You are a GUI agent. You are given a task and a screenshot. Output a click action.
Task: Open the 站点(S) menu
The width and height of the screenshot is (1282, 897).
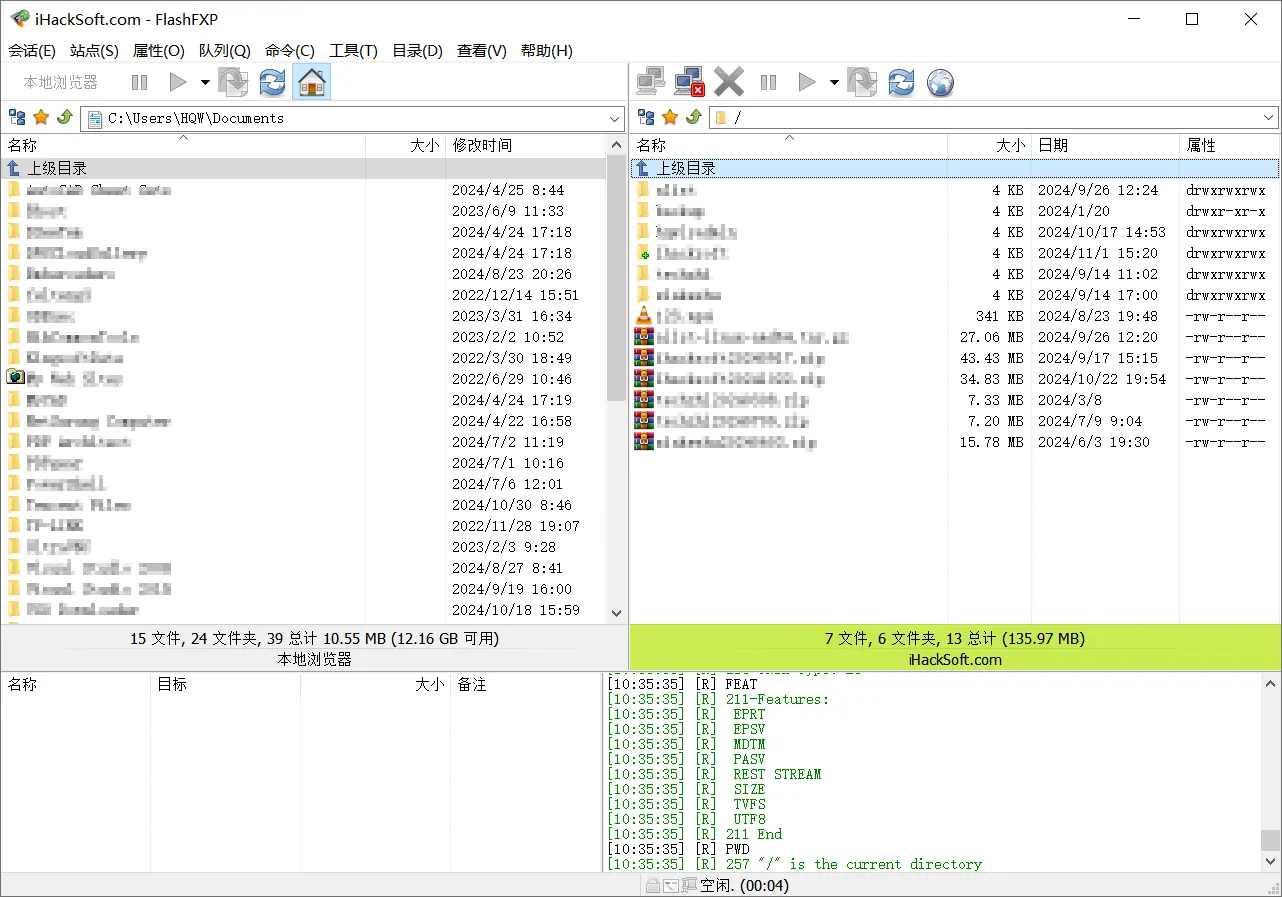pos(94,51)
